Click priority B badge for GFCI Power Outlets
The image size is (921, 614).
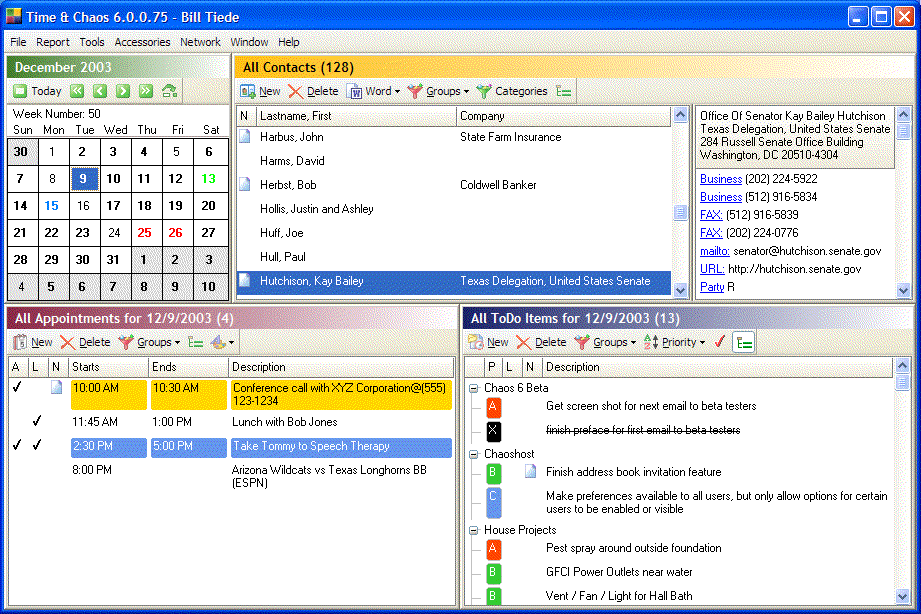coord(493,572)
